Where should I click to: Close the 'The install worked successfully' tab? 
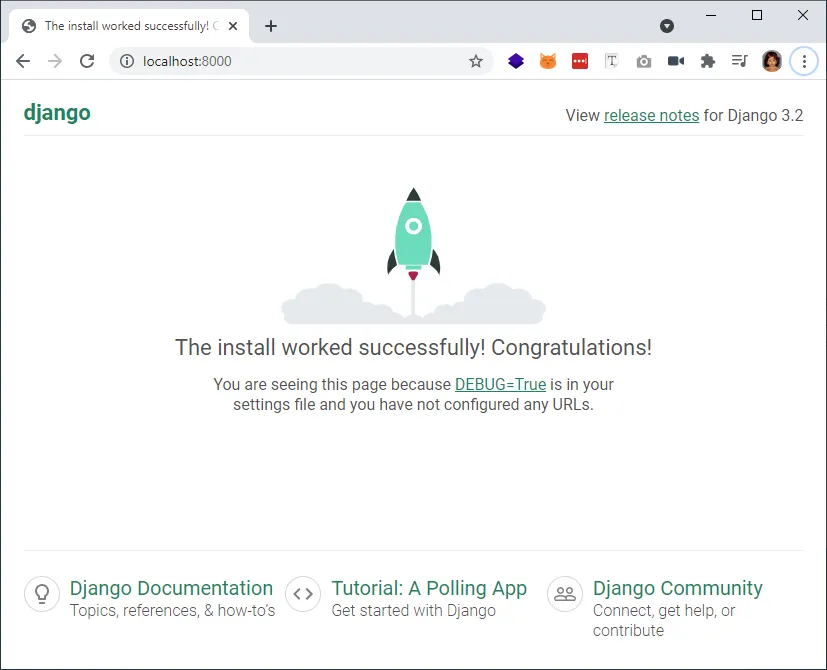[233, 26]
